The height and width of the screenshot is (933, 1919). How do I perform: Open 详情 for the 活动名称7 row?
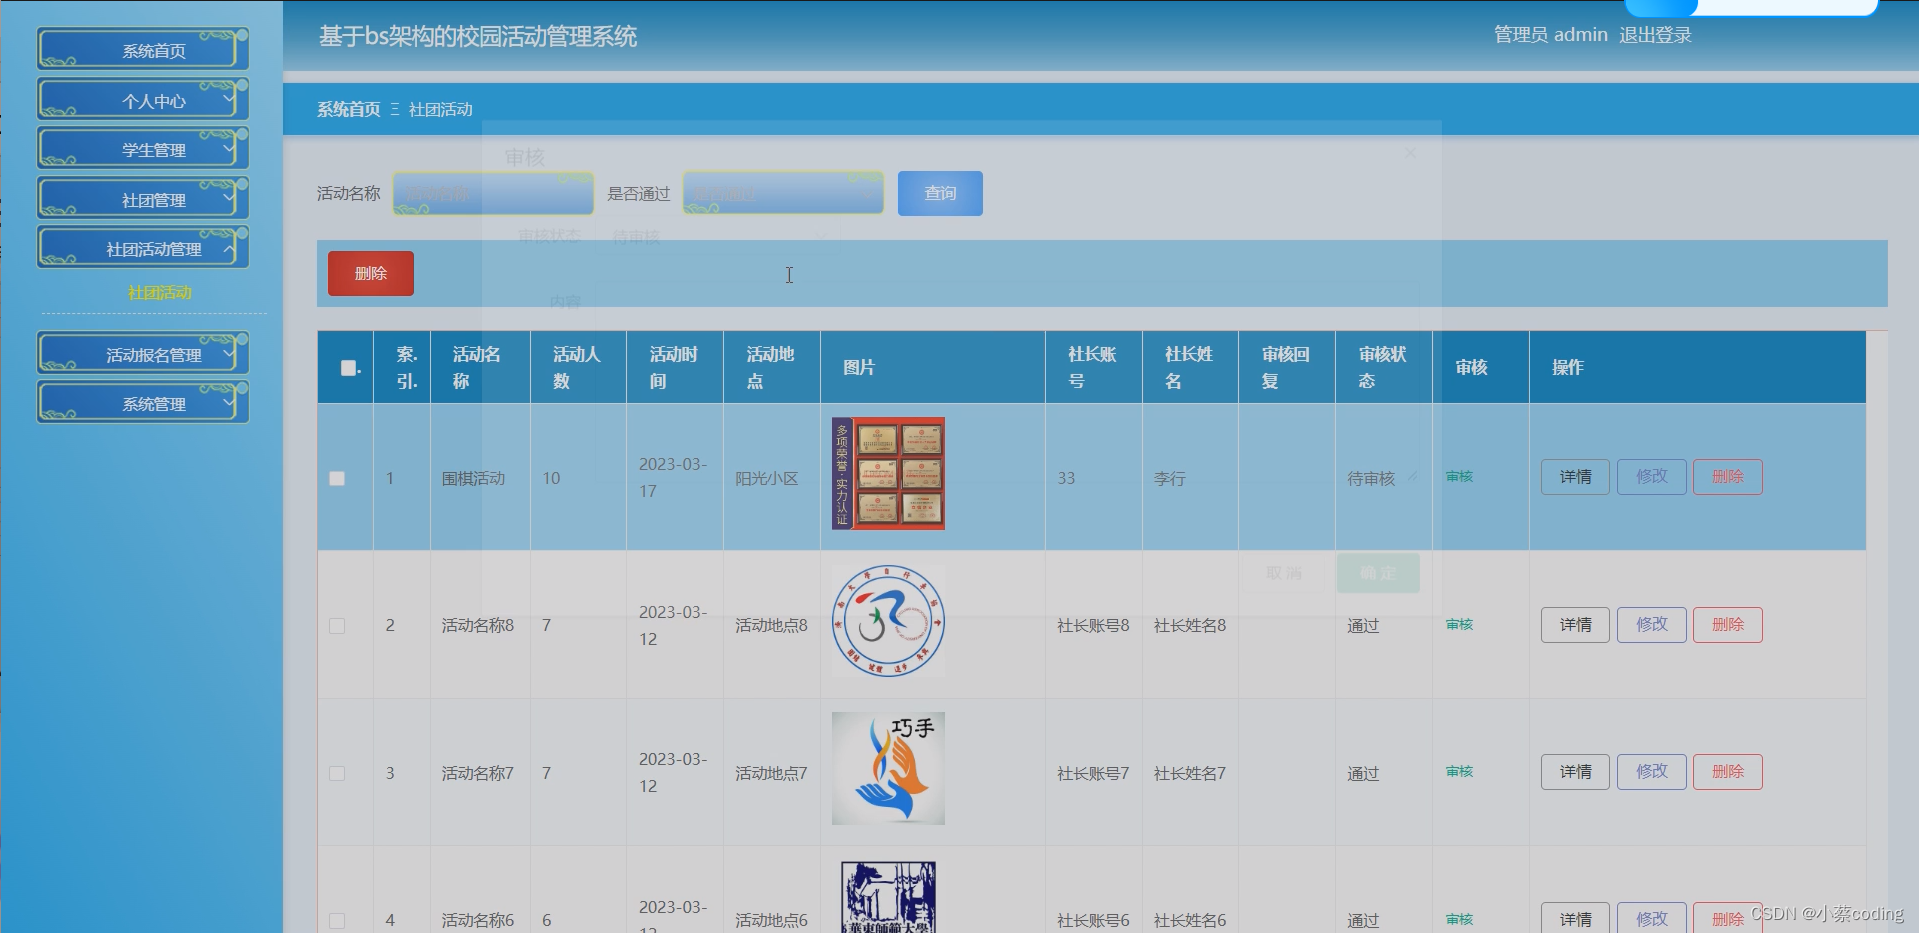pyautogui.click(x=1575, y=772)
